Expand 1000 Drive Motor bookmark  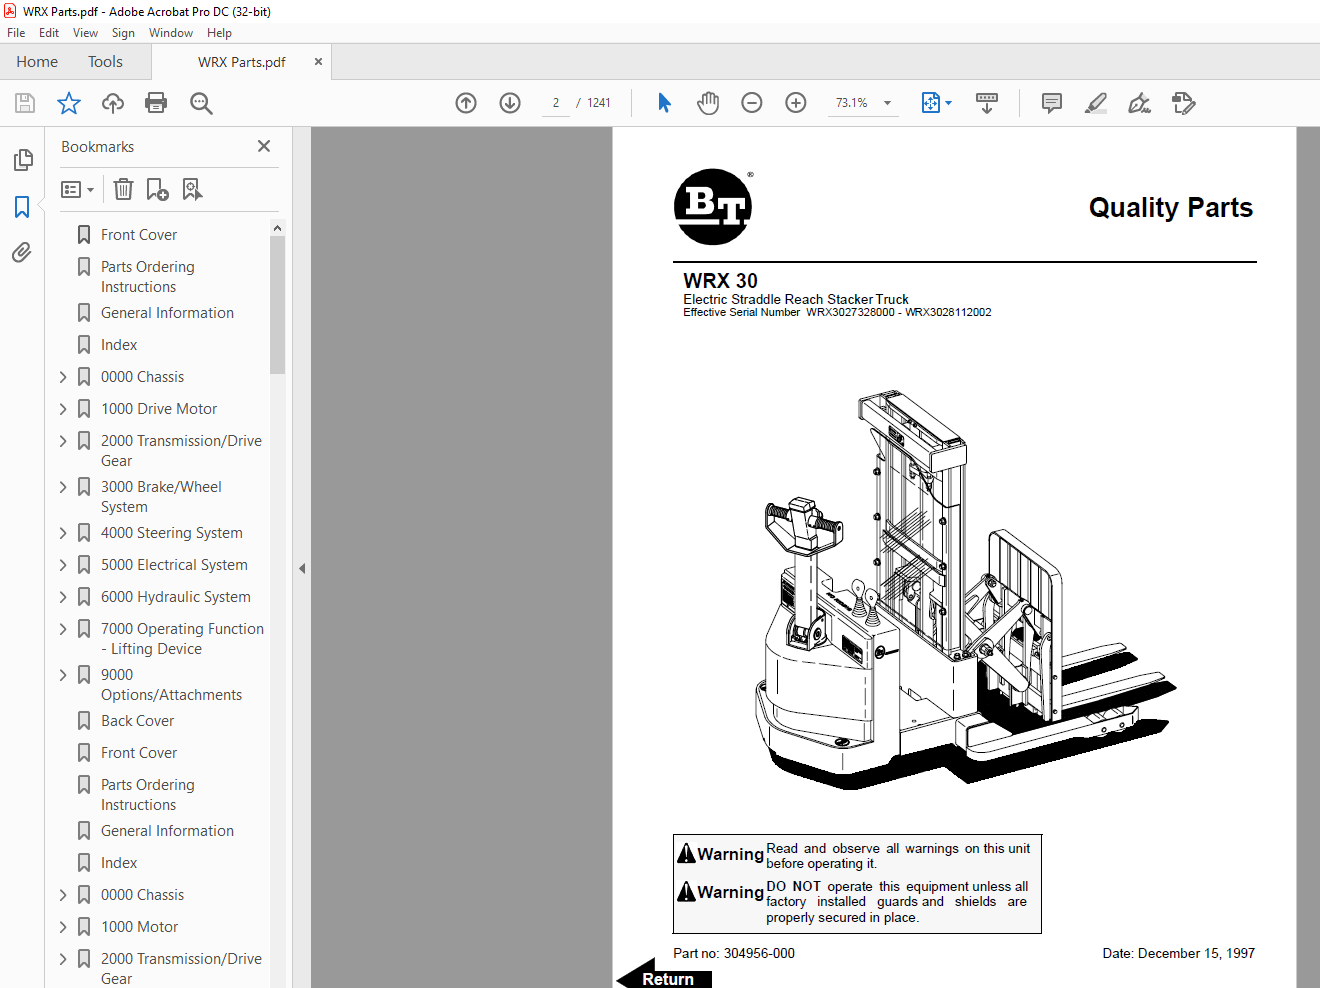[x=63, y=409]
